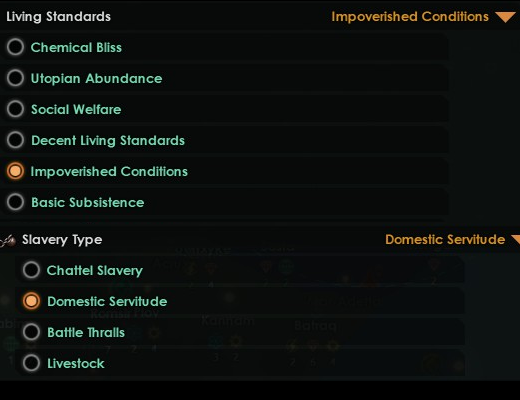Select Decent Living Standards option
This screenshot has height=400, width=520.
point(15,140)
